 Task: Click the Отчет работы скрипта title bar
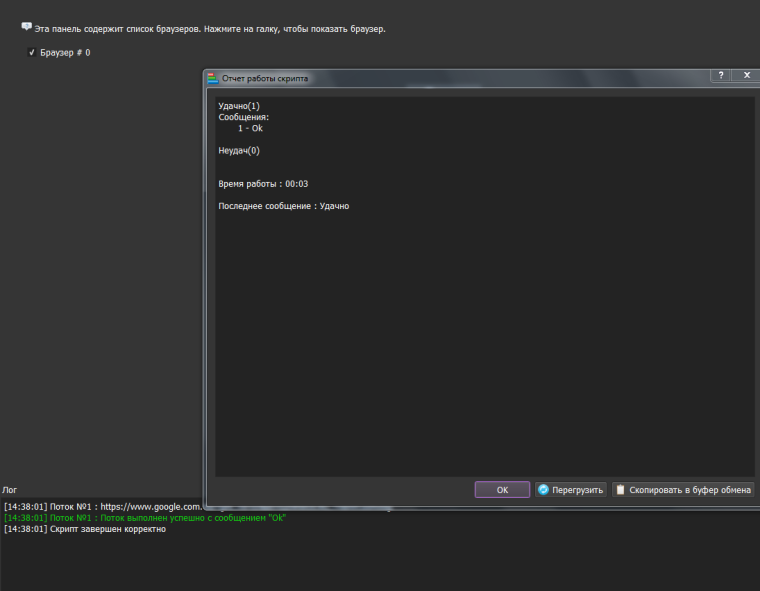tap(450, 78)
